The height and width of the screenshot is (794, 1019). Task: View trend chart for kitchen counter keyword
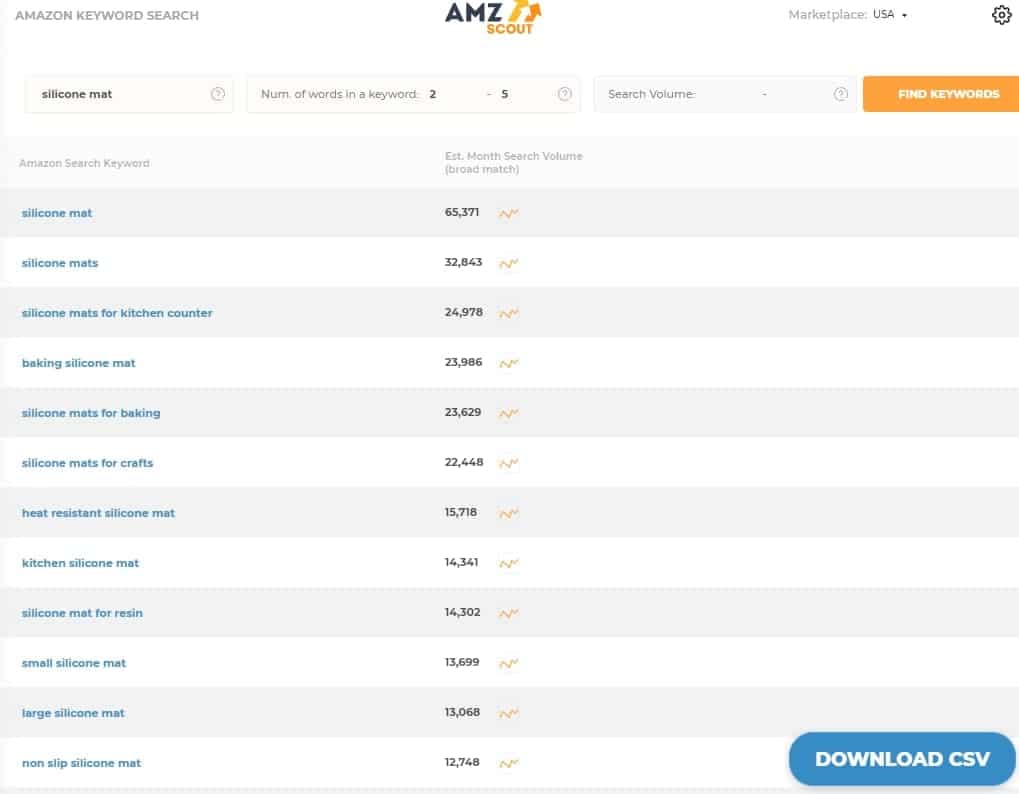click(508, 313)
